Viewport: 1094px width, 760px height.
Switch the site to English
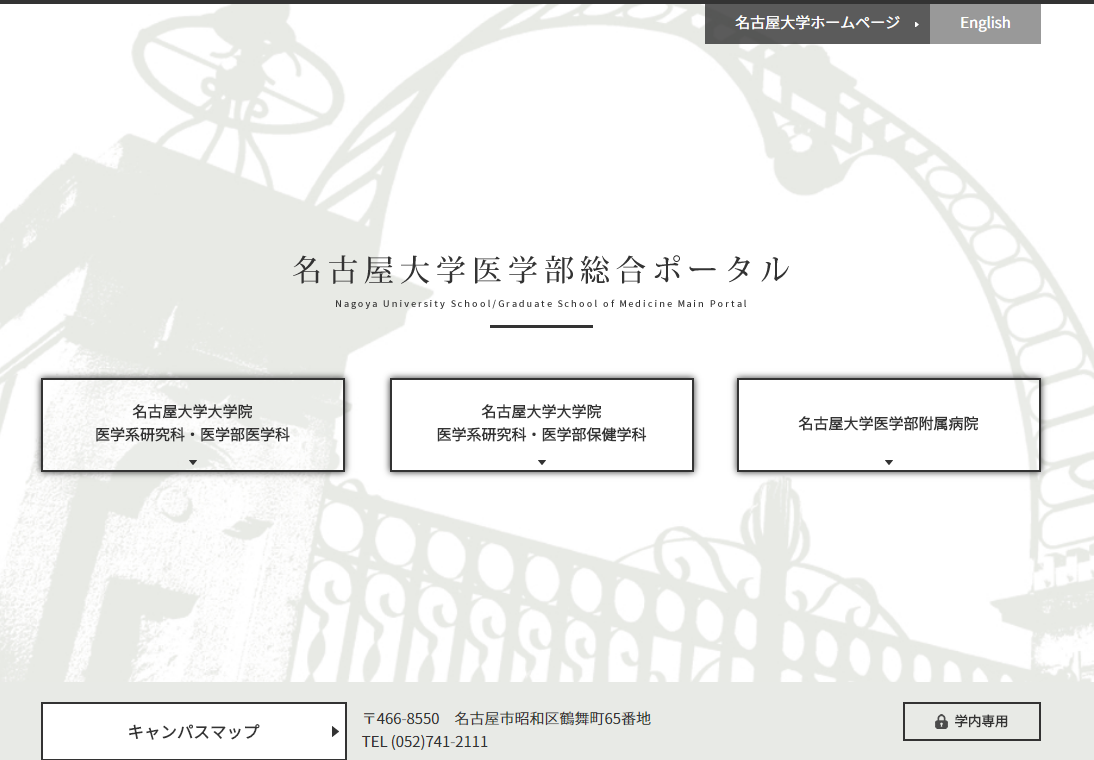[985, 23]
